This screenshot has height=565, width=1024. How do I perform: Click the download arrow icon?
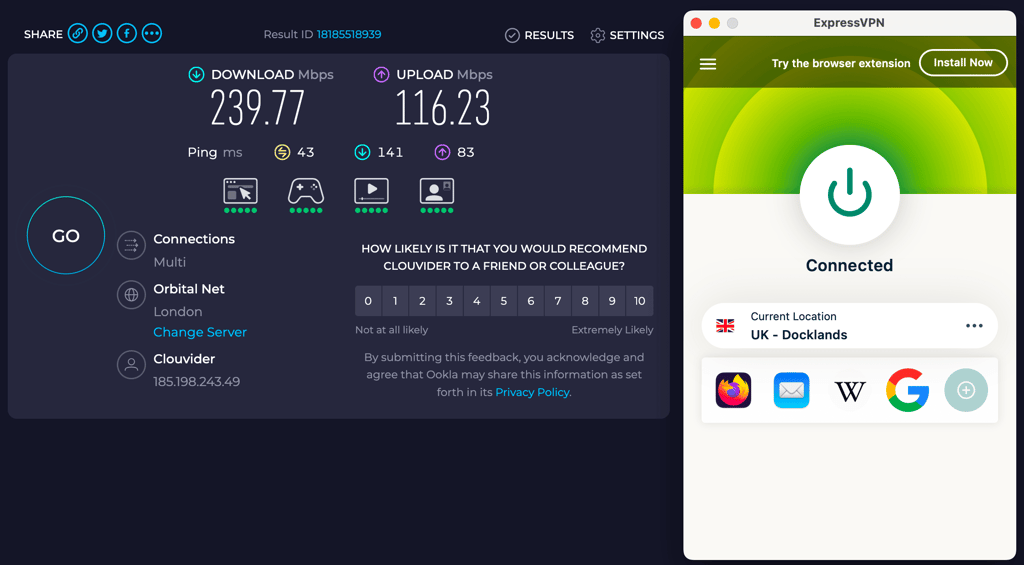[x=196, y=74]
